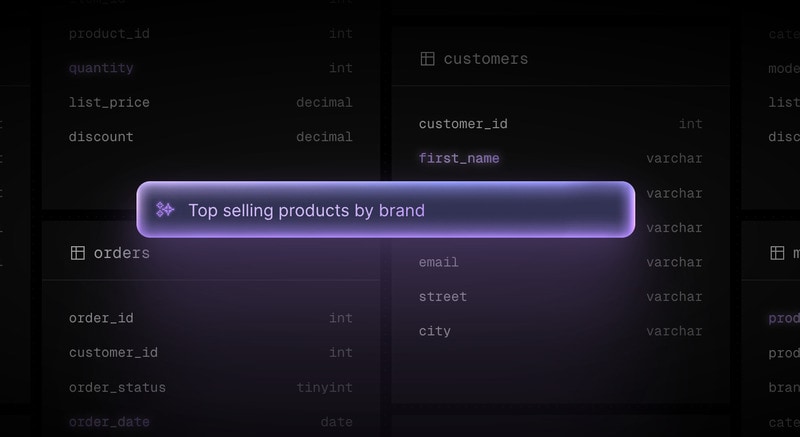Click the customers table grid icon
800x437 pixels.
427,59
